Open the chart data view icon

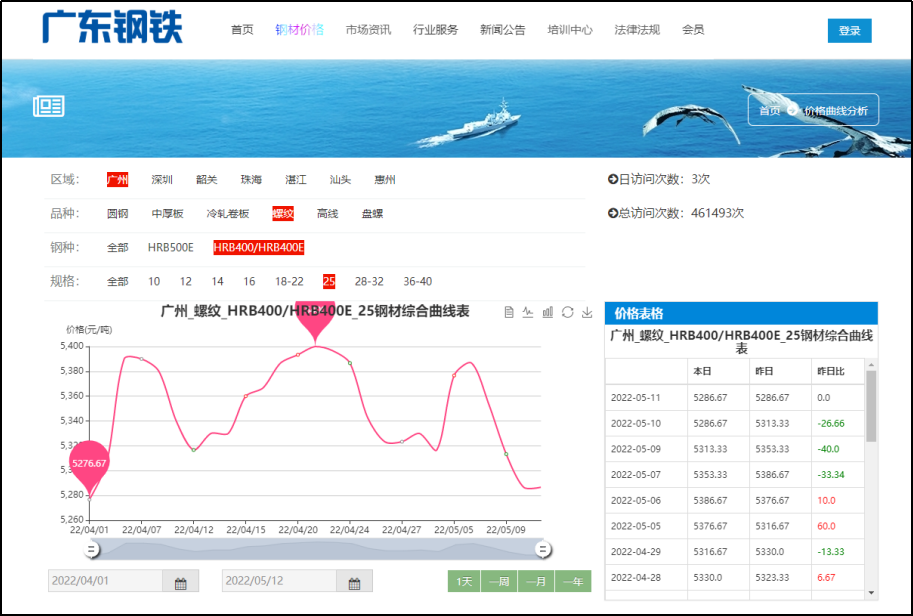click(x=509, y=313)
